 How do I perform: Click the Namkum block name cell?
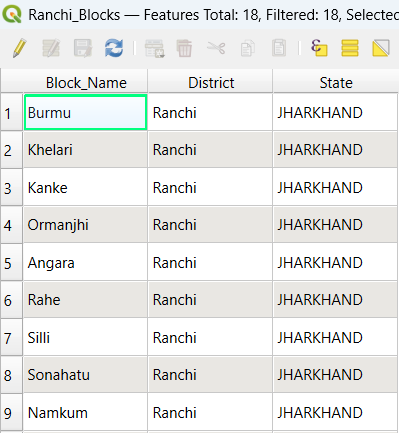(85, 413)
